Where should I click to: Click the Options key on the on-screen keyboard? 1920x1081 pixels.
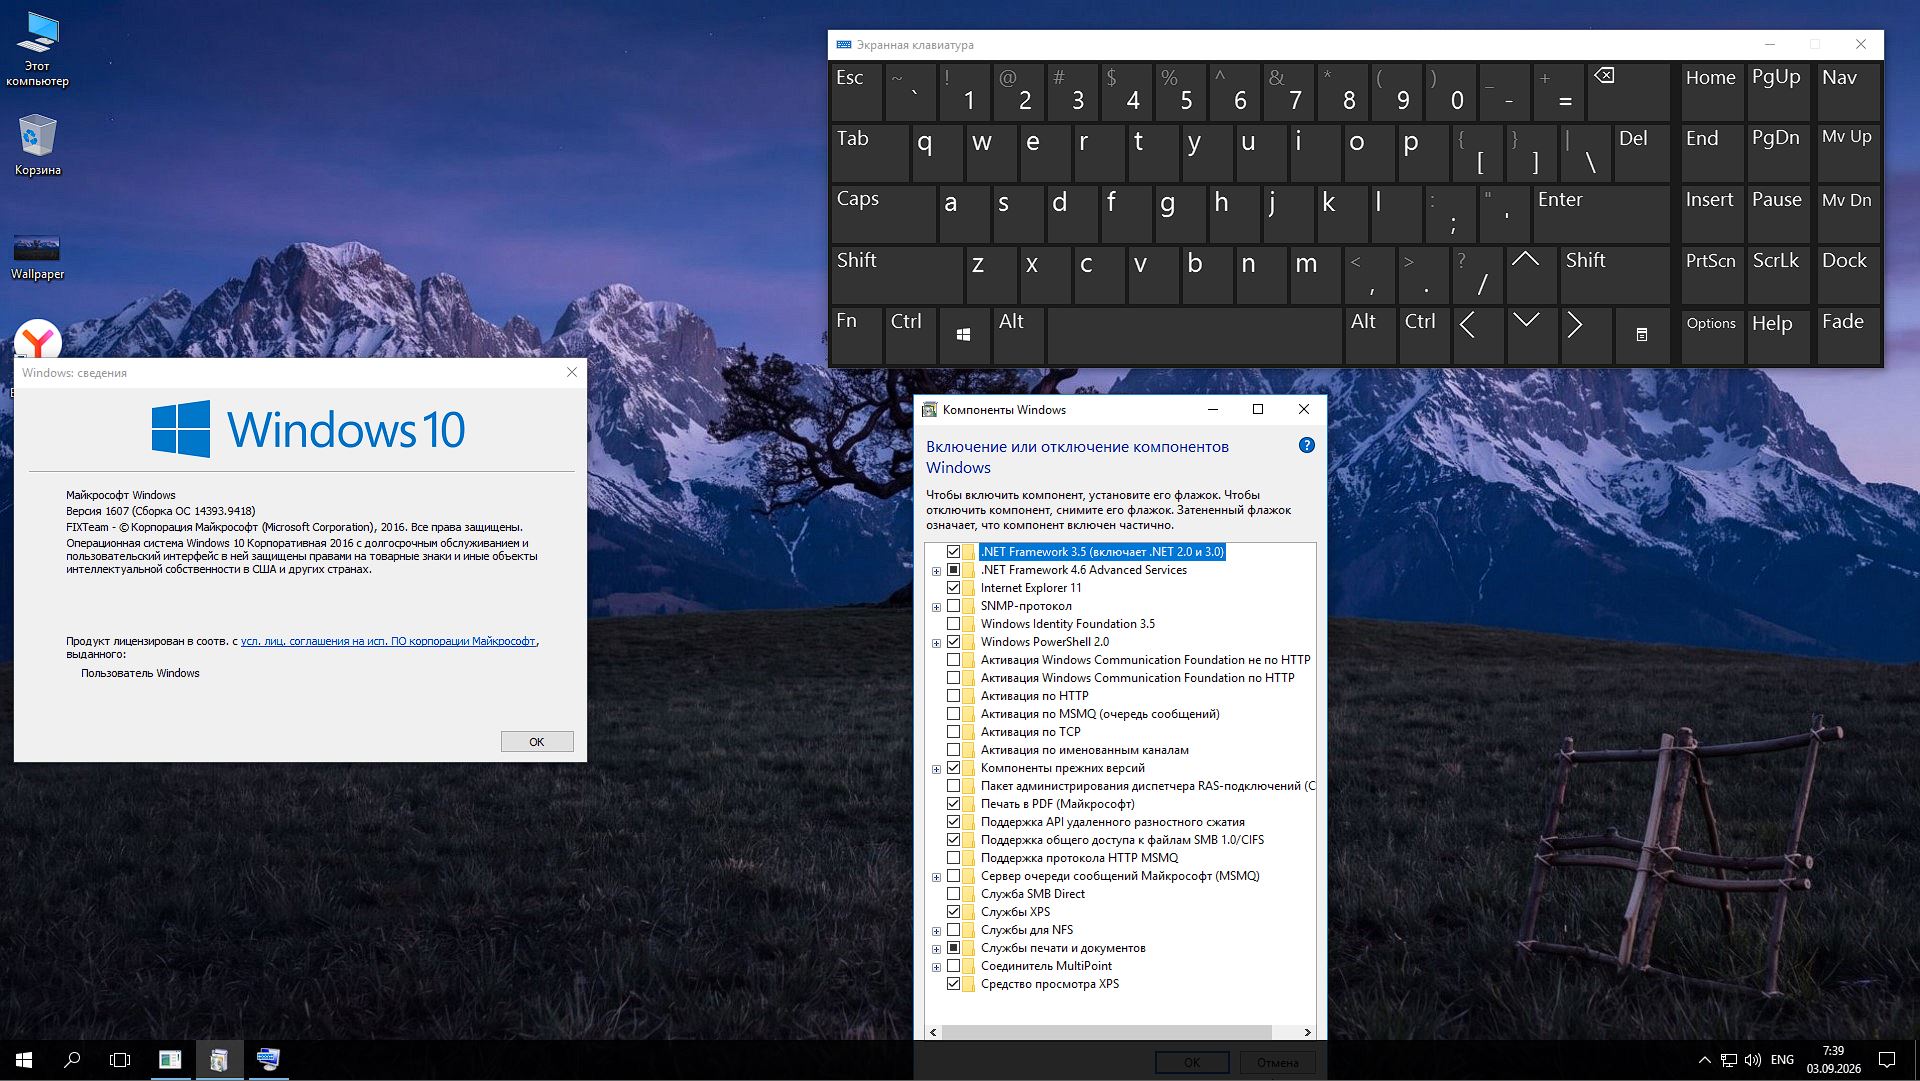[1711, 335]
